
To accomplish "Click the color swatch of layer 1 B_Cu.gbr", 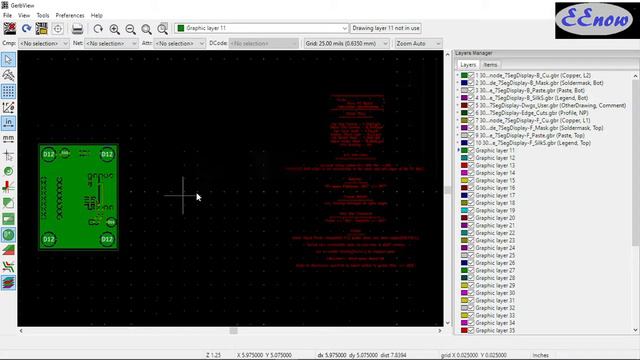I will click(x=464, y=76).
